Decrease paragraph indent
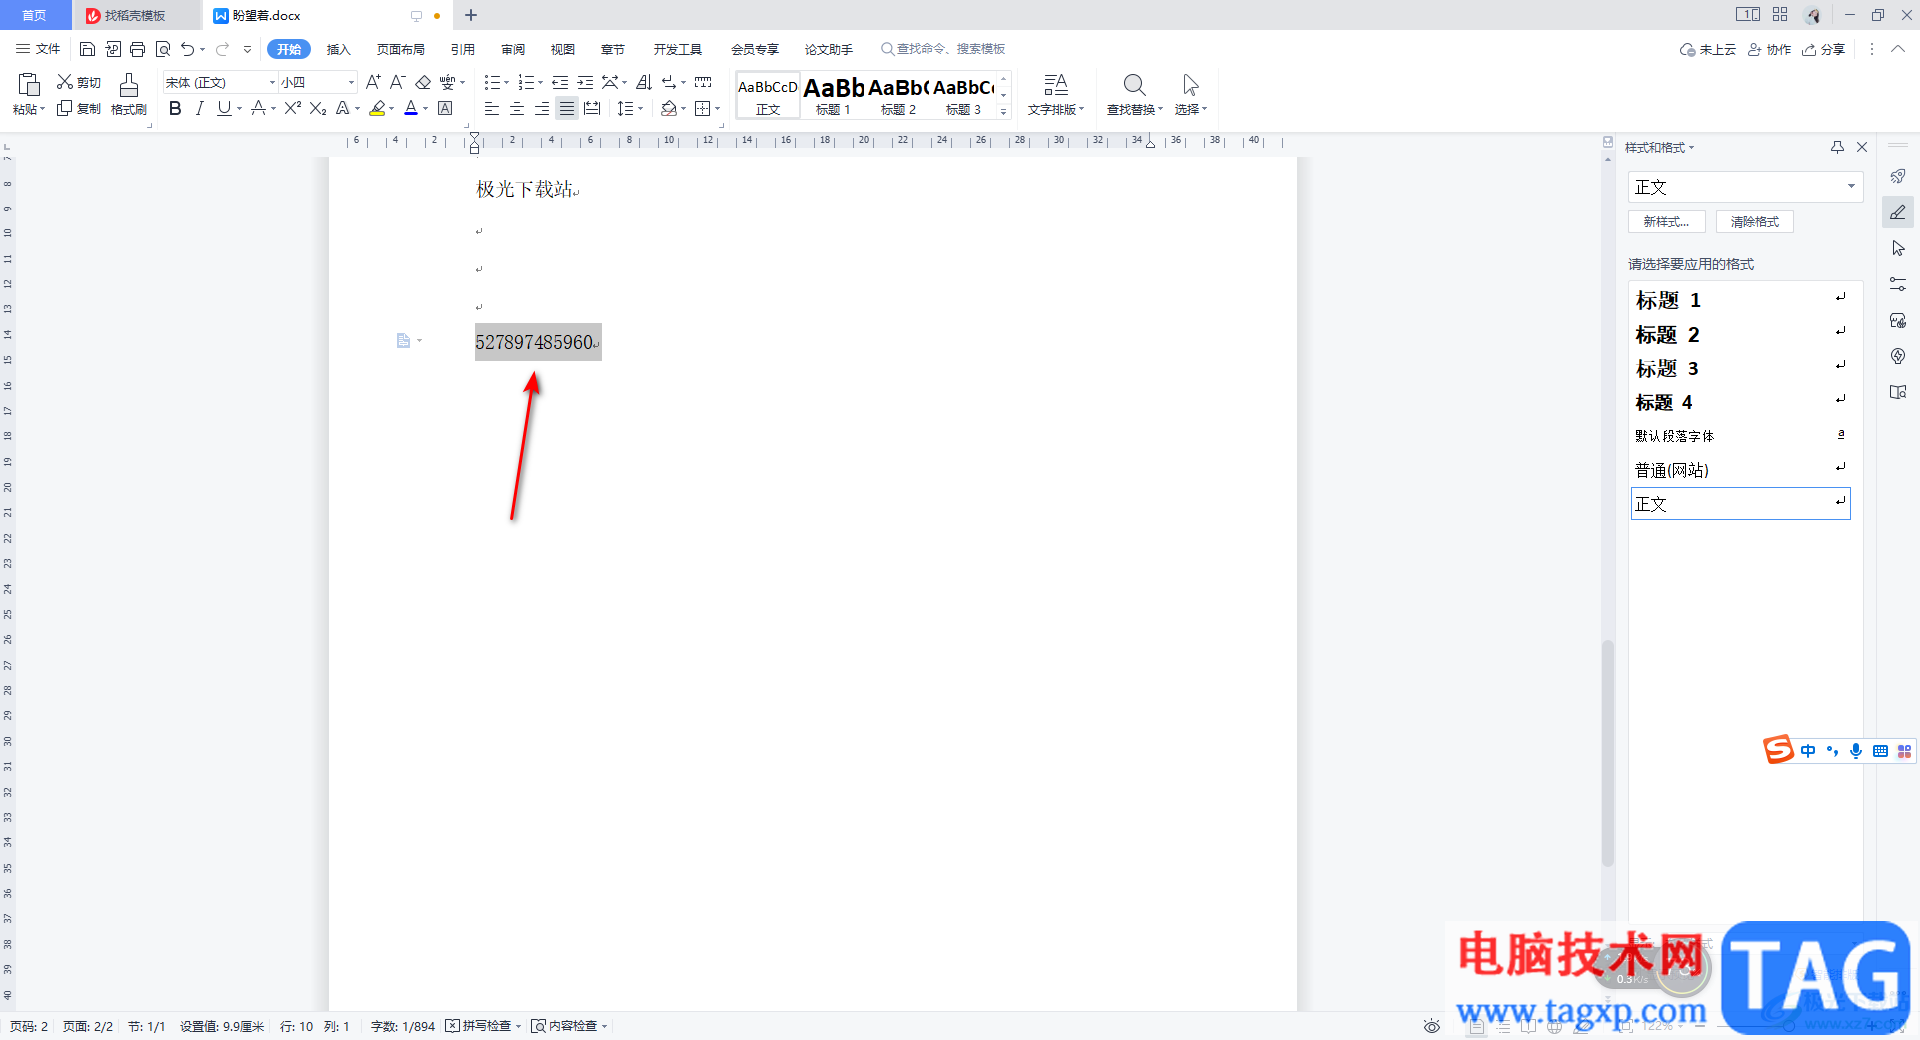This screenshot has height=1040, width=1920. coord(560,82)
